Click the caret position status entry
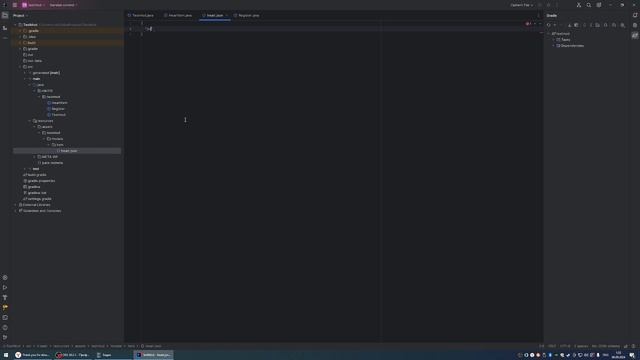The height and width of the screenshot is (360, 640). [542, 346]
